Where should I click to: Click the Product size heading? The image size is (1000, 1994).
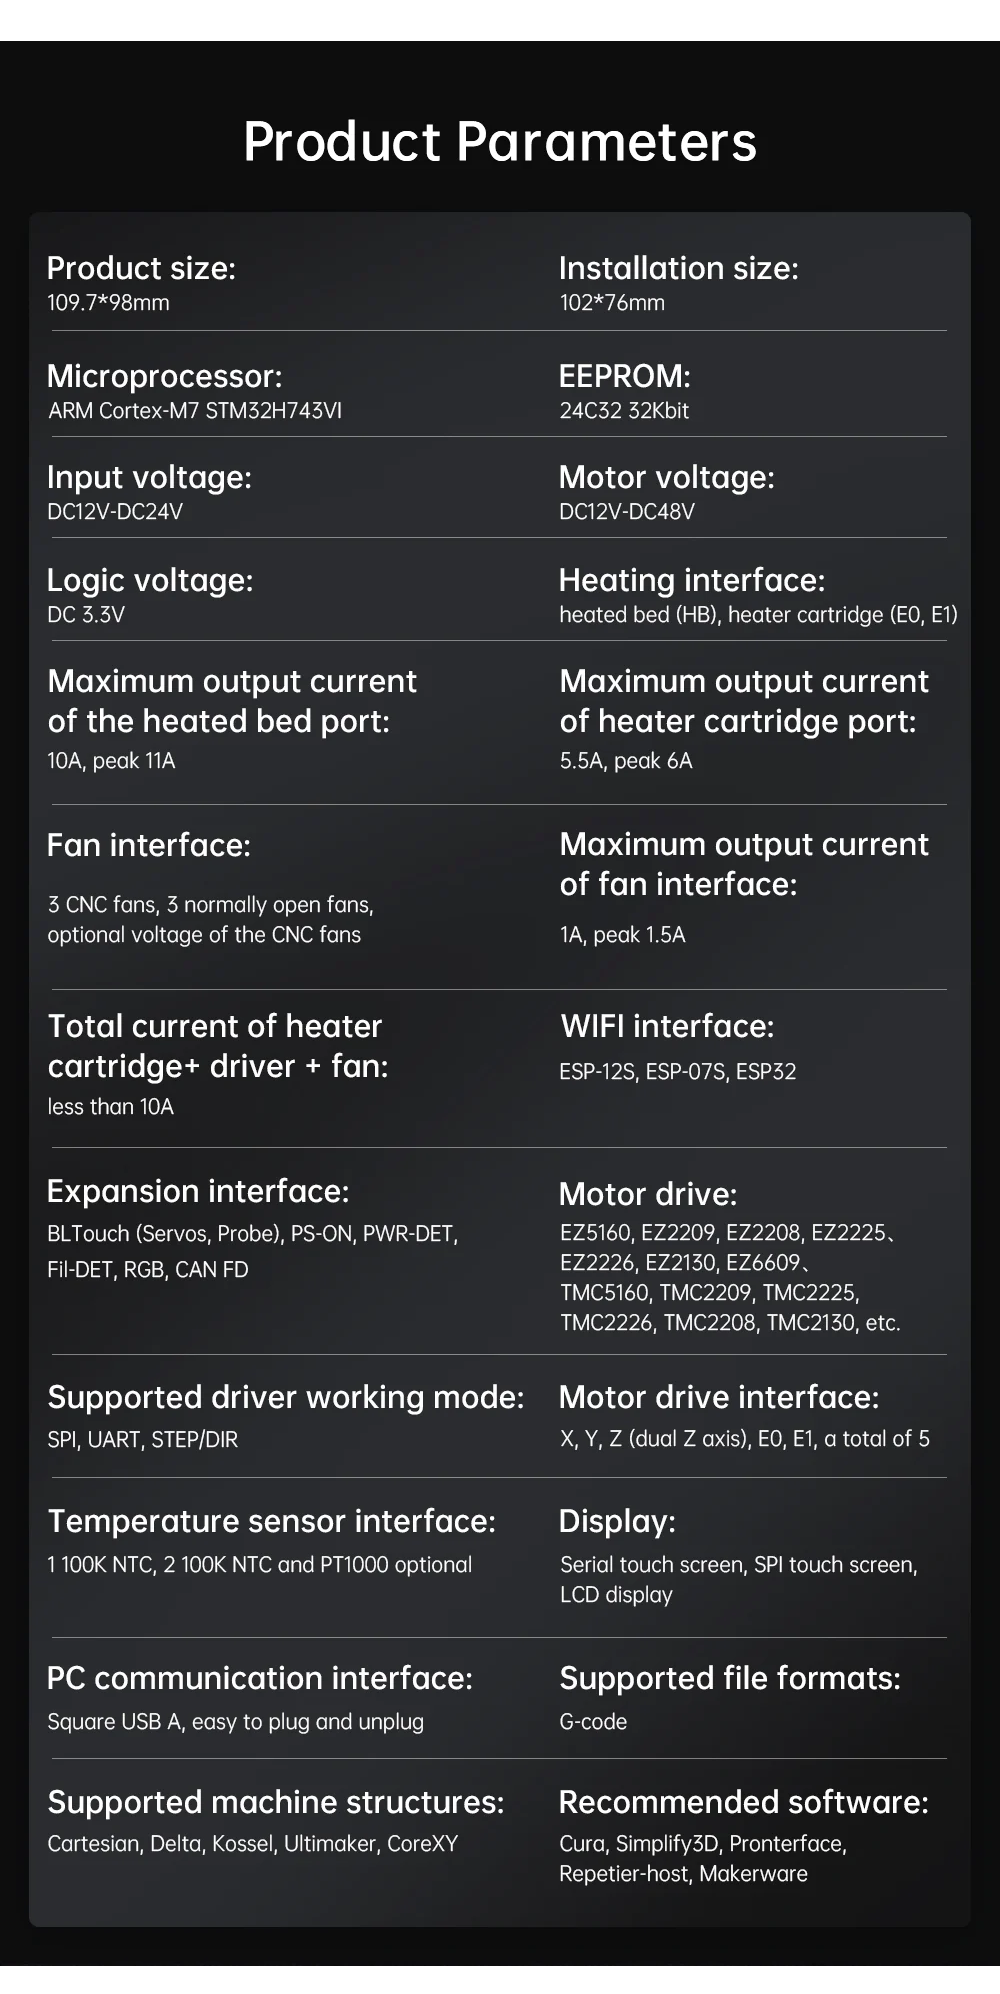(x=141, y=268)
